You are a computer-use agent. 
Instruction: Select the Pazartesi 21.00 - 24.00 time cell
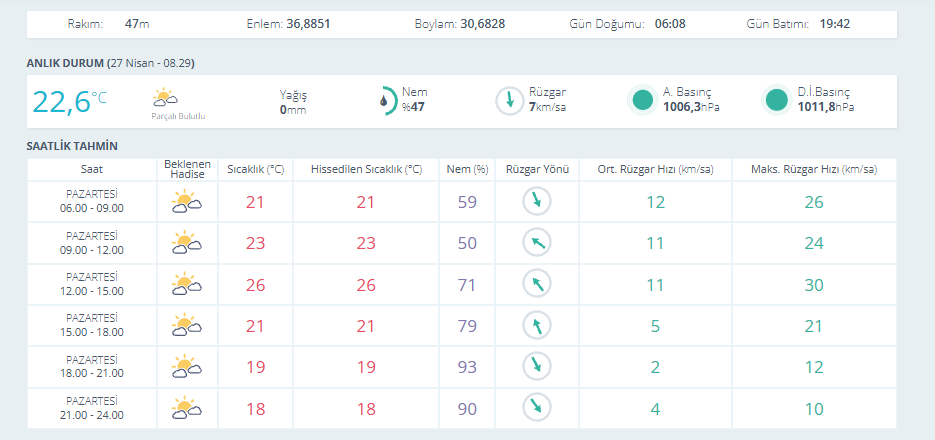tap(92, 407)
